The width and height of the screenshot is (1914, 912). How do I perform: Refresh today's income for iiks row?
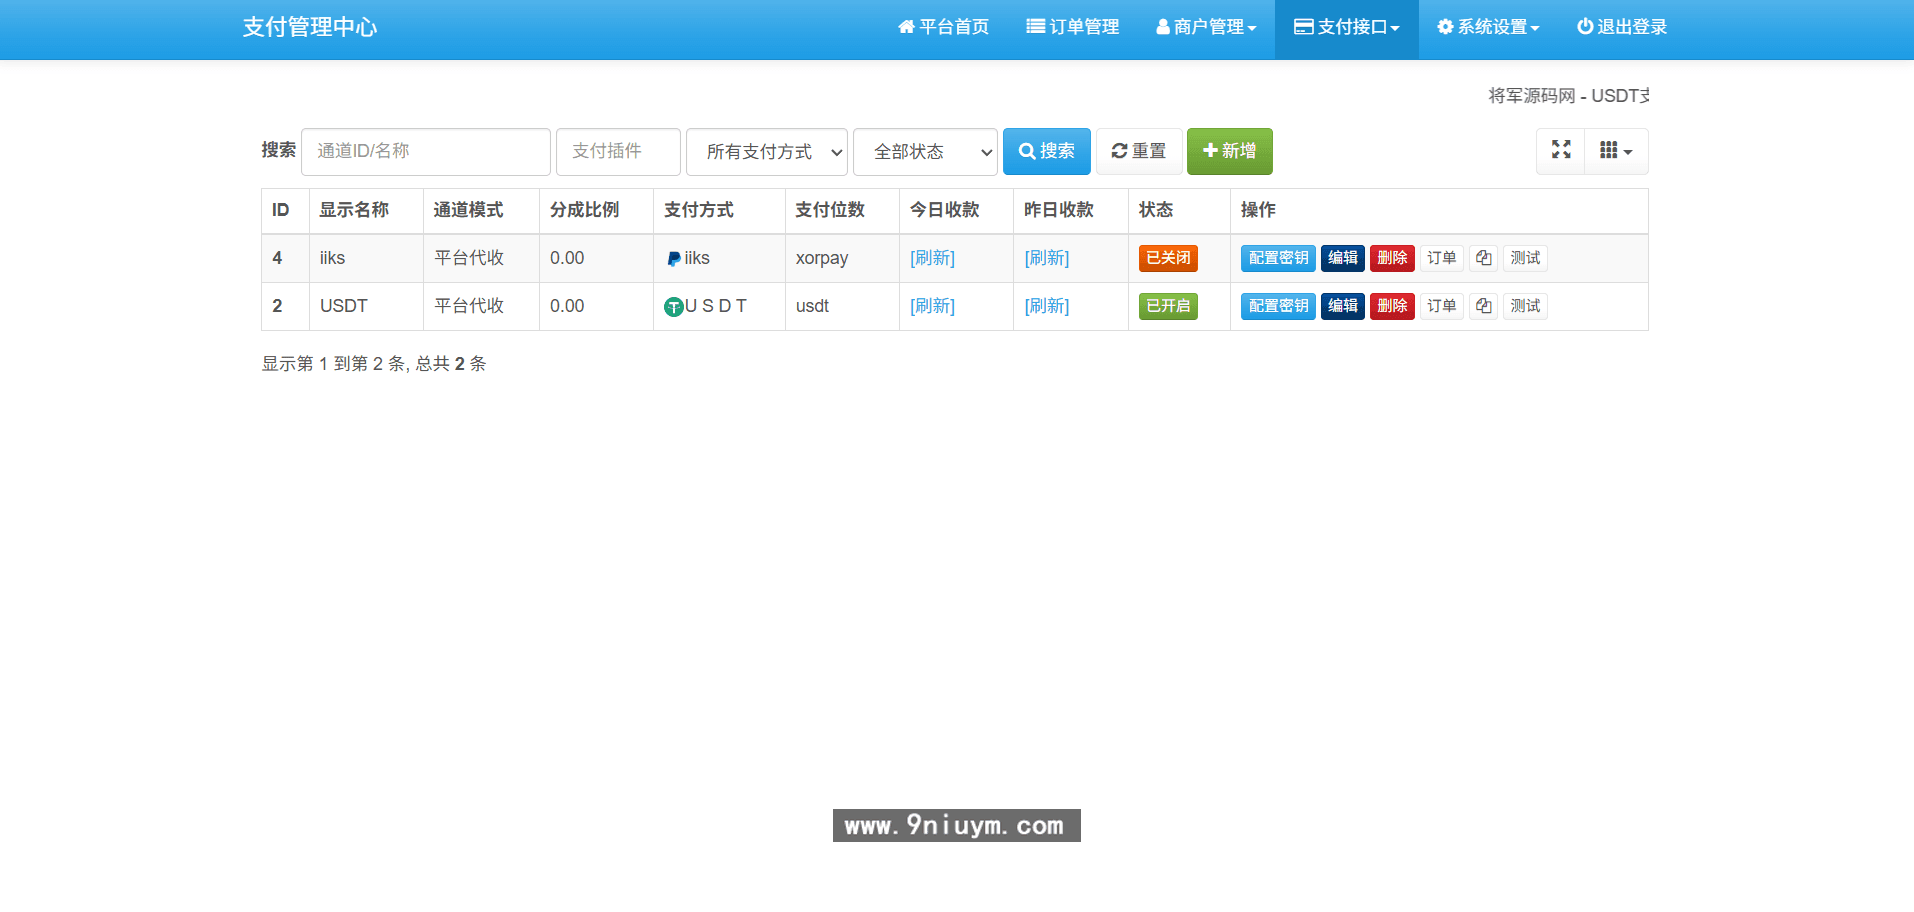[932, 258]
